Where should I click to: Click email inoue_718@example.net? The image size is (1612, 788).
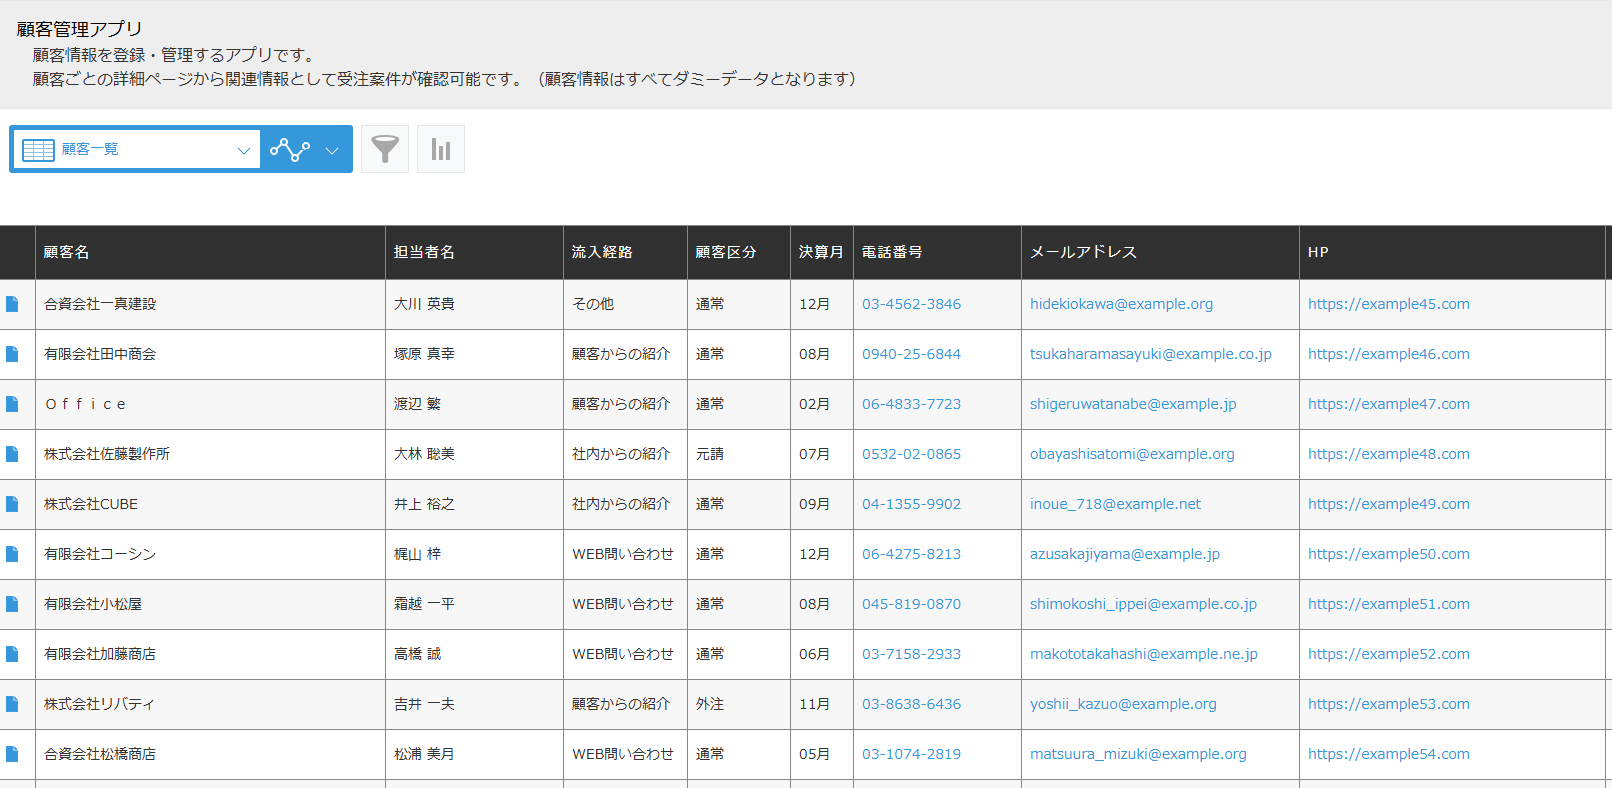pos(1115,504)
